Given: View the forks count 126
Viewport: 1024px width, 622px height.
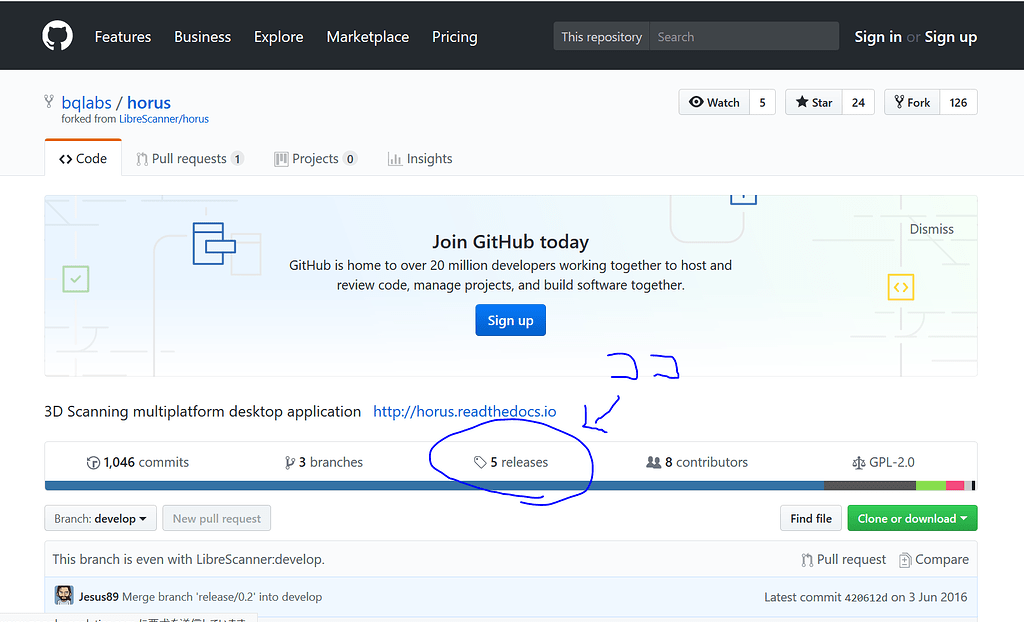Looking at the screenshot, I should [x=958, y=103].
